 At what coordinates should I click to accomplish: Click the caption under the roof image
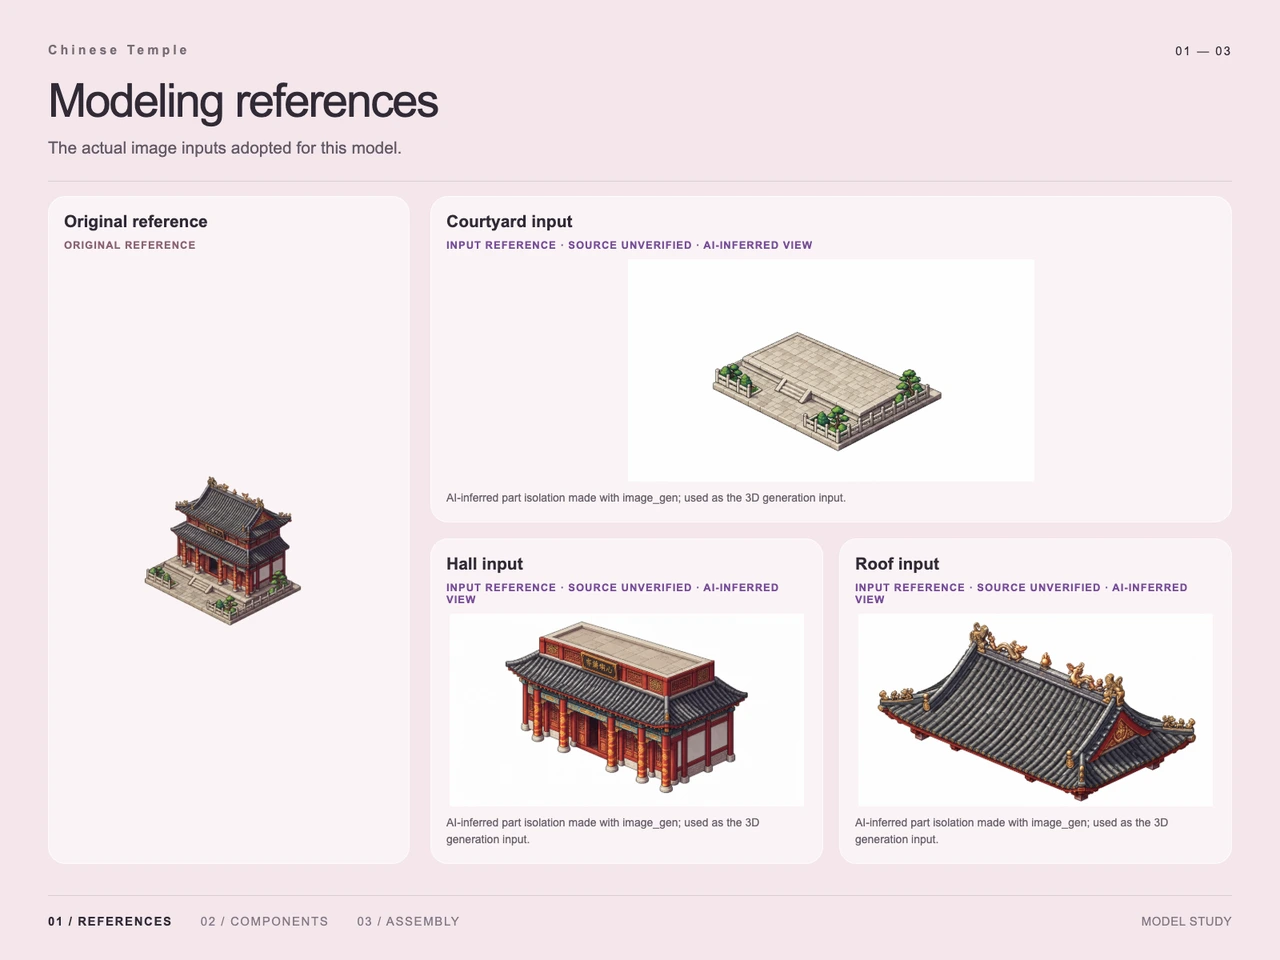click(1011, 831)
